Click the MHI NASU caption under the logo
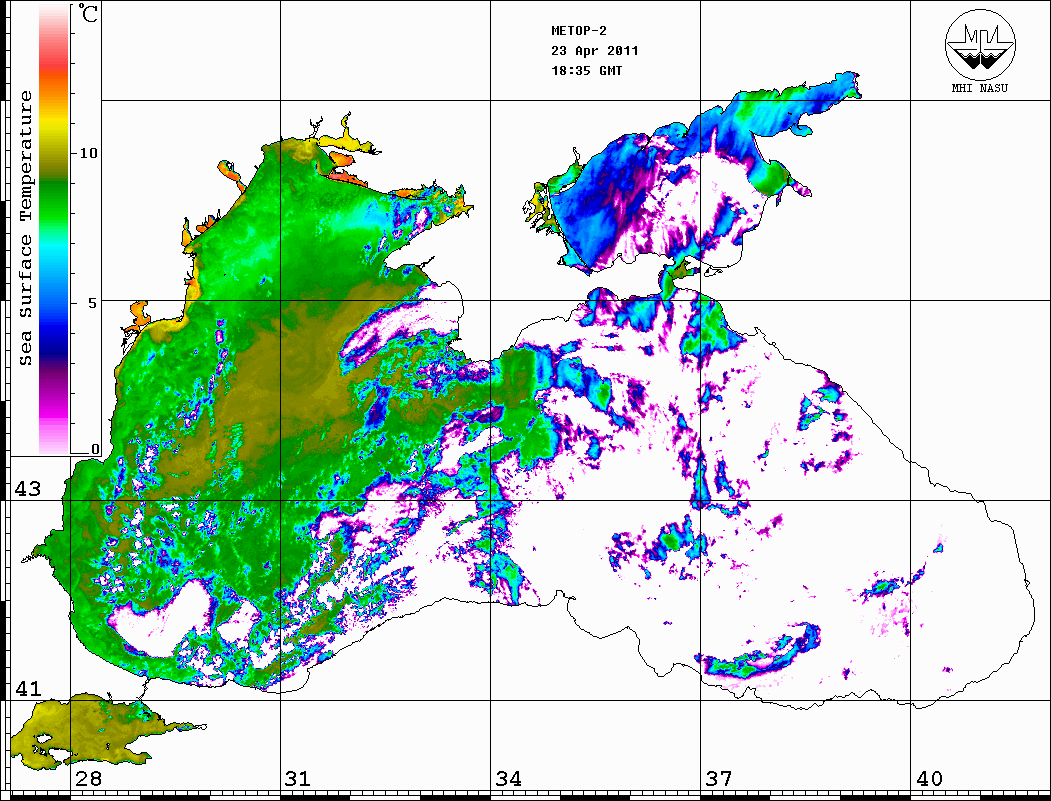 [978, 87]
